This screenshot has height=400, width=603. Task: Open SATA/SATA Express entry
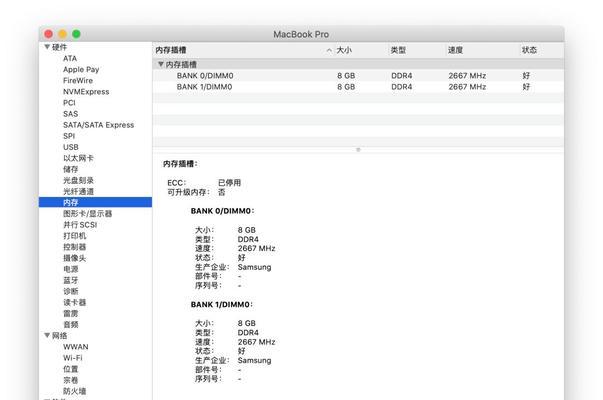(x=98, y=125)
